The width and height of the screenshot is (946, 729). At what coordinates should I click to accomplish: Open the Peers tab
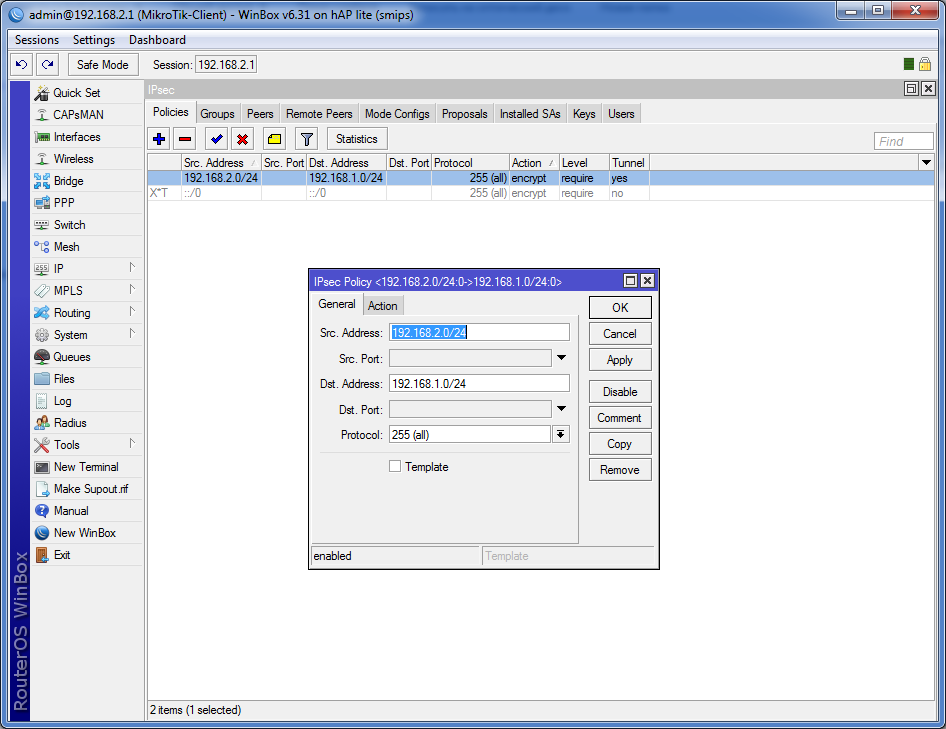click(260, 114)
